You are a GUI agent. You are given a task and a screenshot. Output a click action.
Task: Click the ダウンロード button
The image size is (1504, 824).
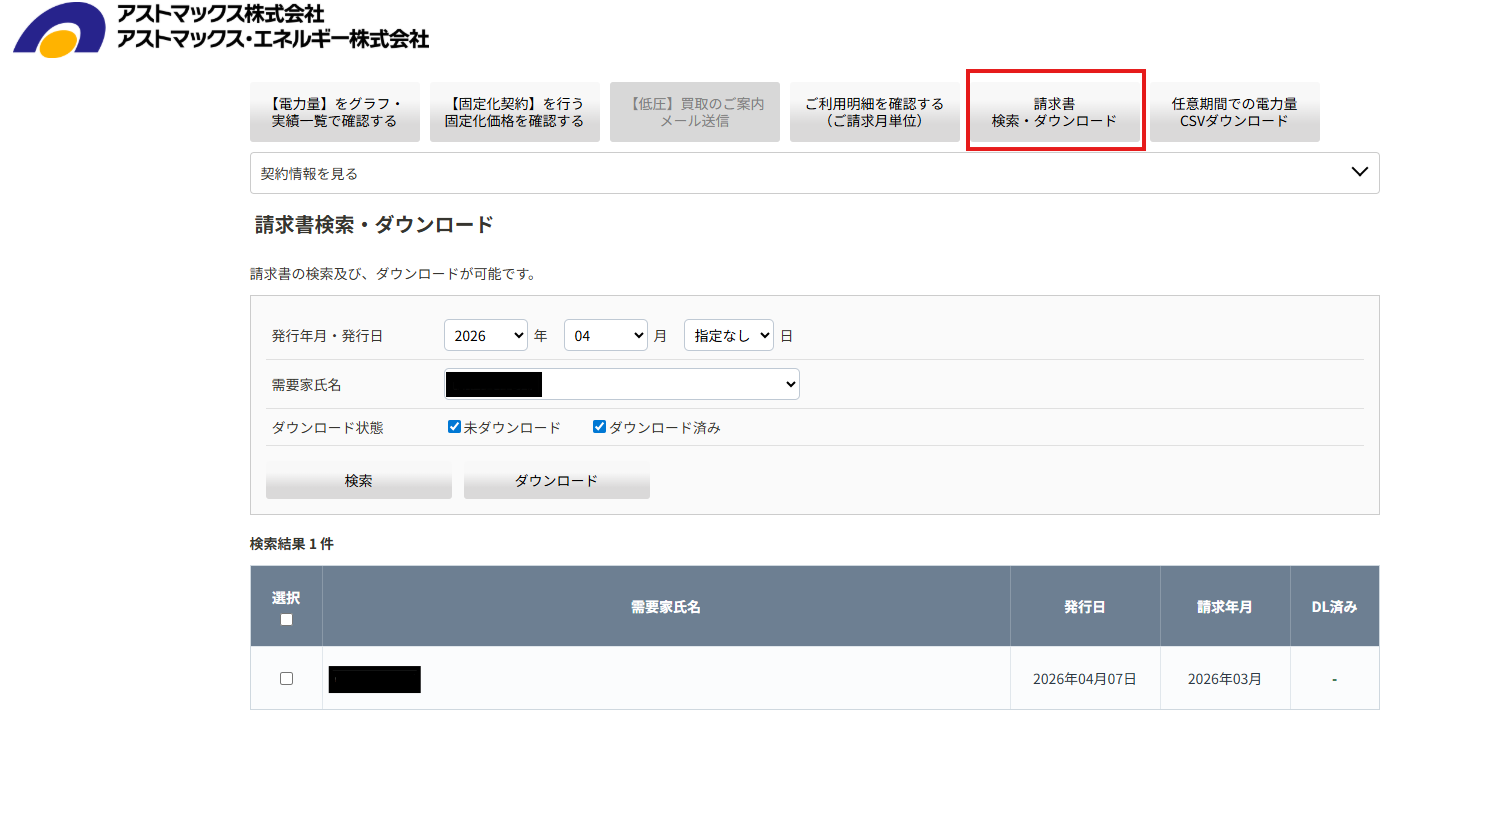557,481
